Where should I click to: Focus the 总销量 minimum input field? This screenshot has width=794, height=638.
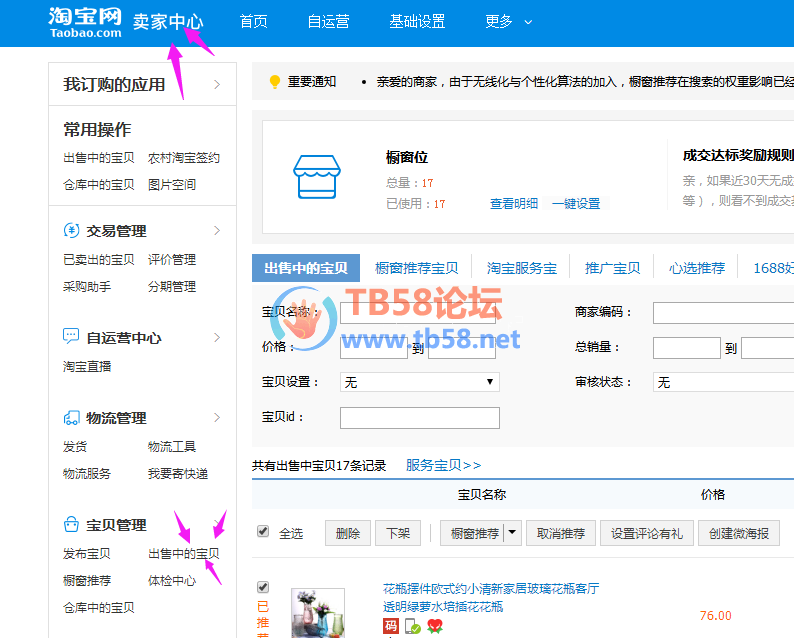pos(687,348)
